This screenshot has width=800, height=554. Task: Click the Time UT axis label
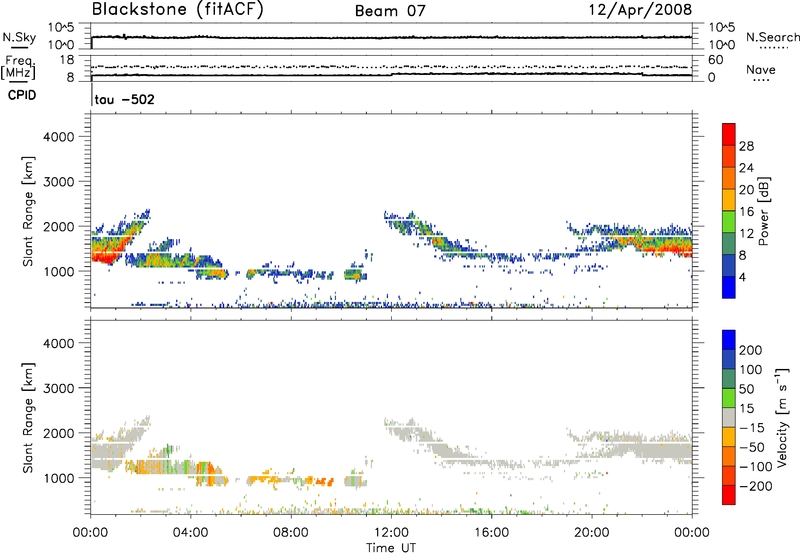coord(391,548)
